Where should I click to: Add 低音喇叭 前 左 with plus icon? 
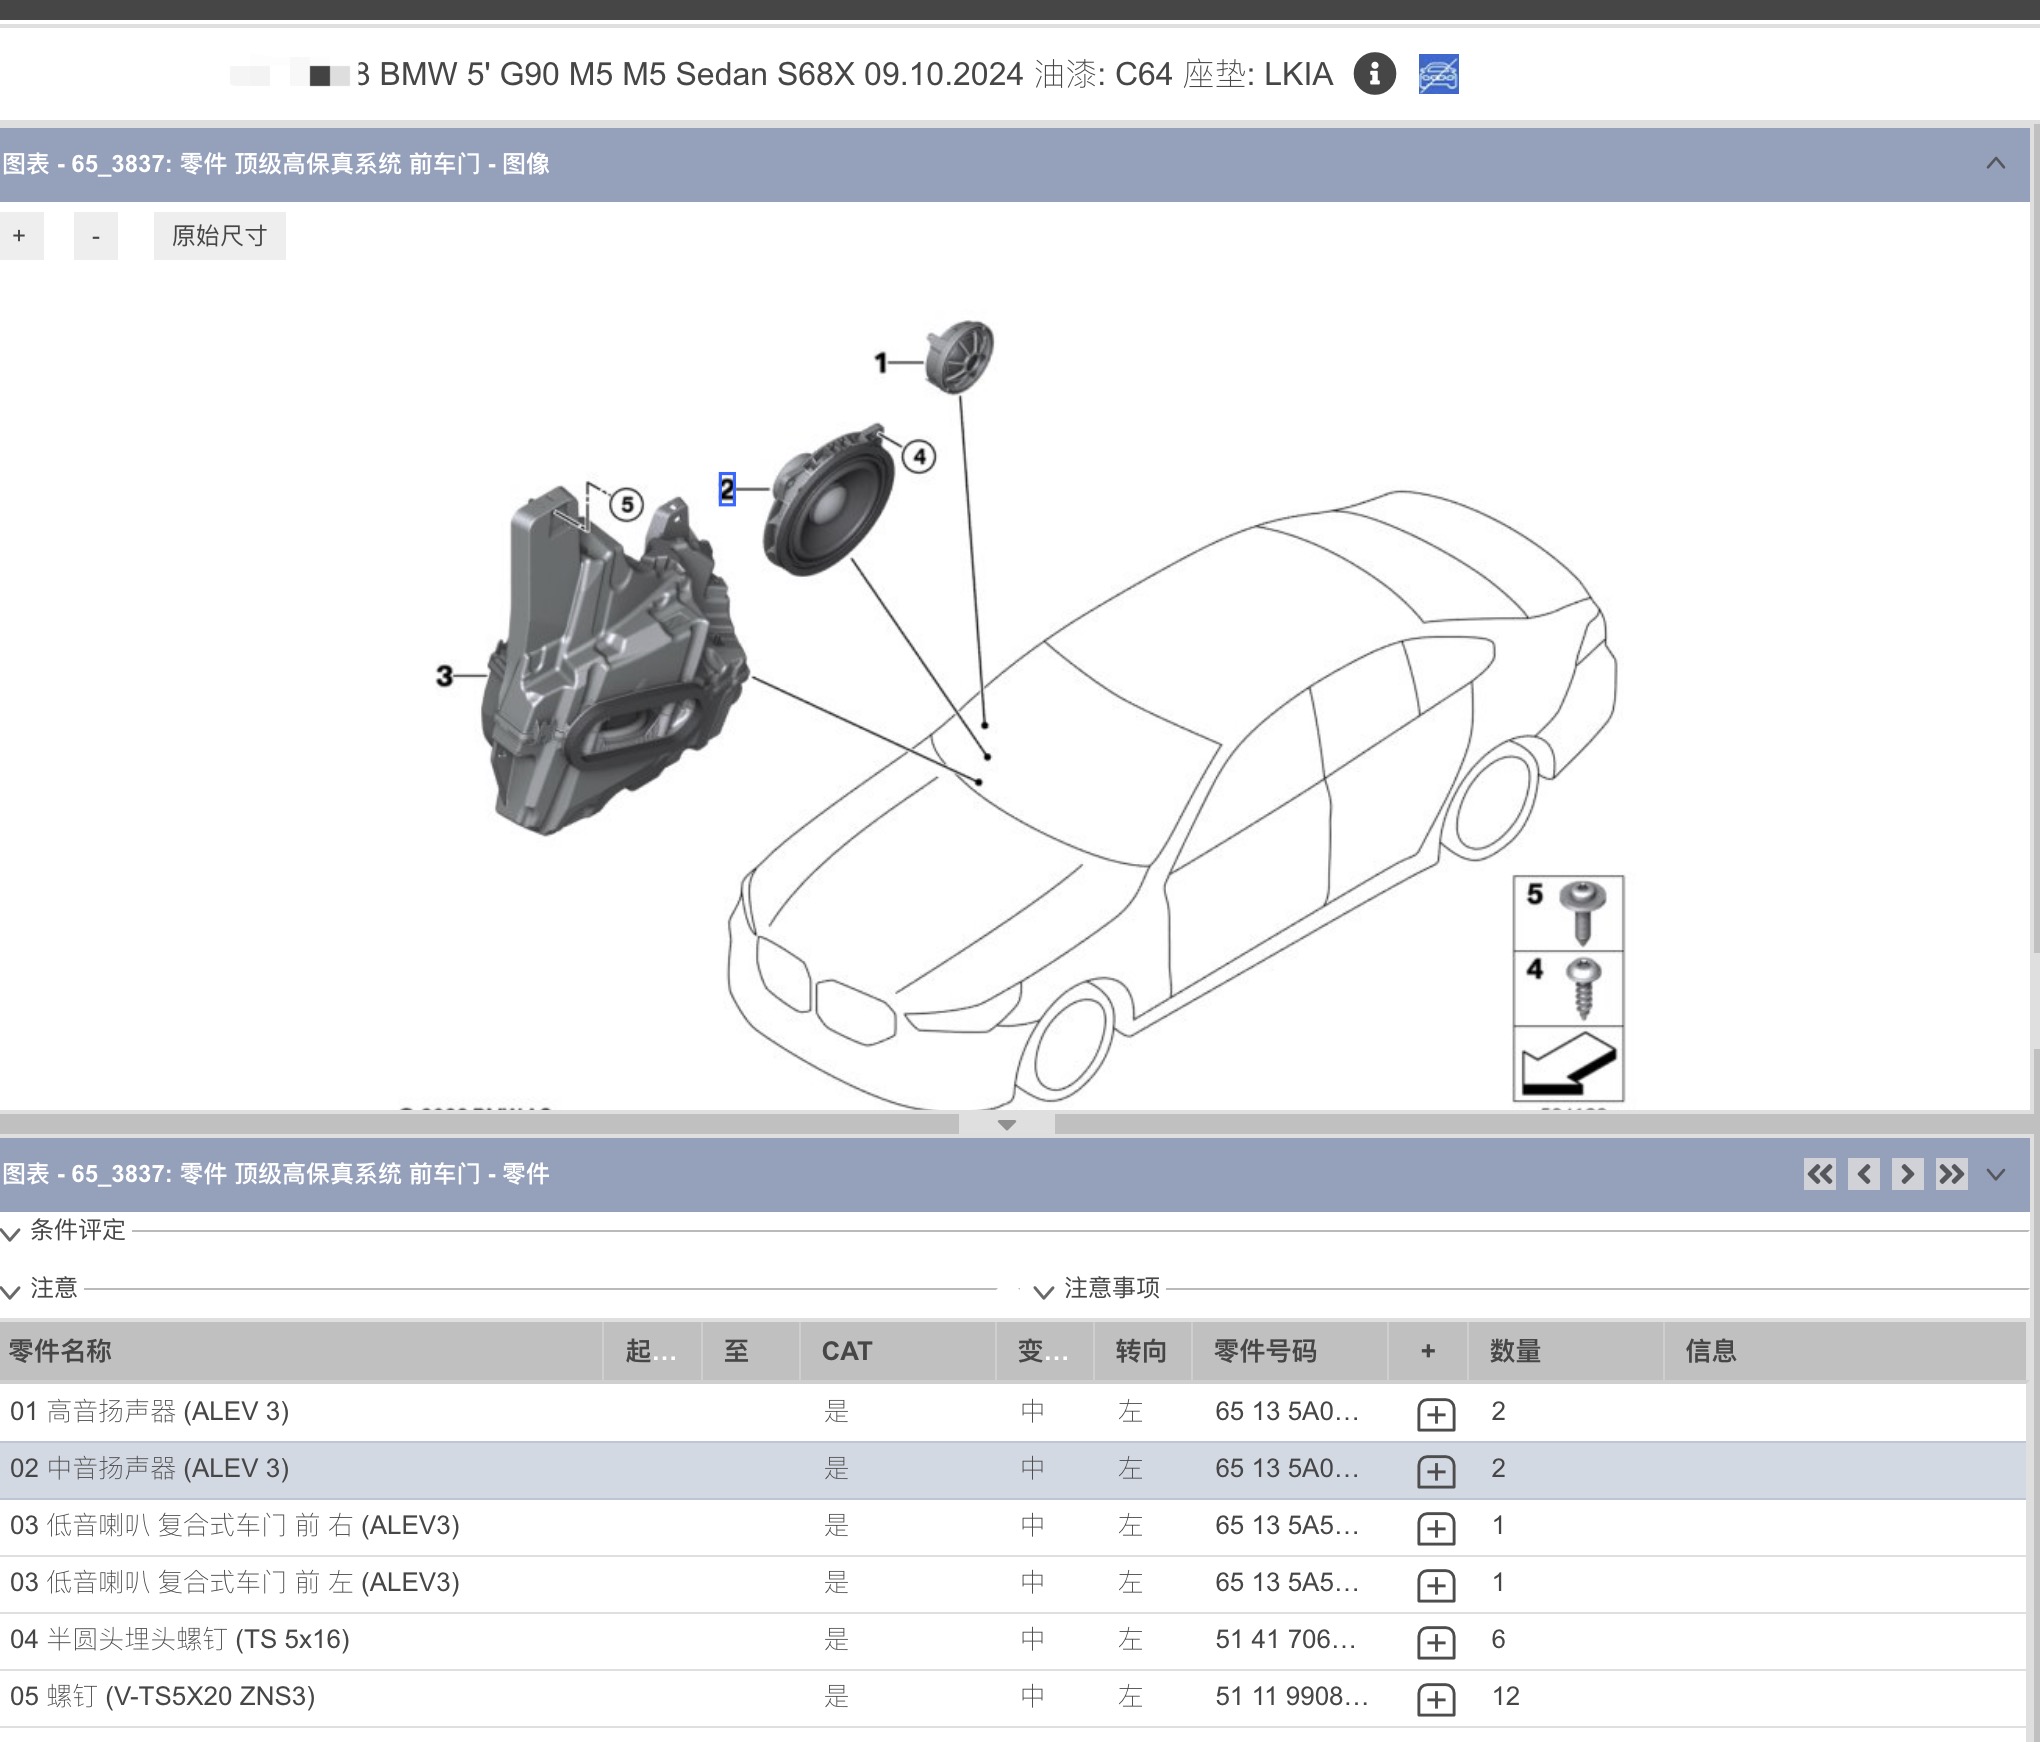(1436, 1585)
